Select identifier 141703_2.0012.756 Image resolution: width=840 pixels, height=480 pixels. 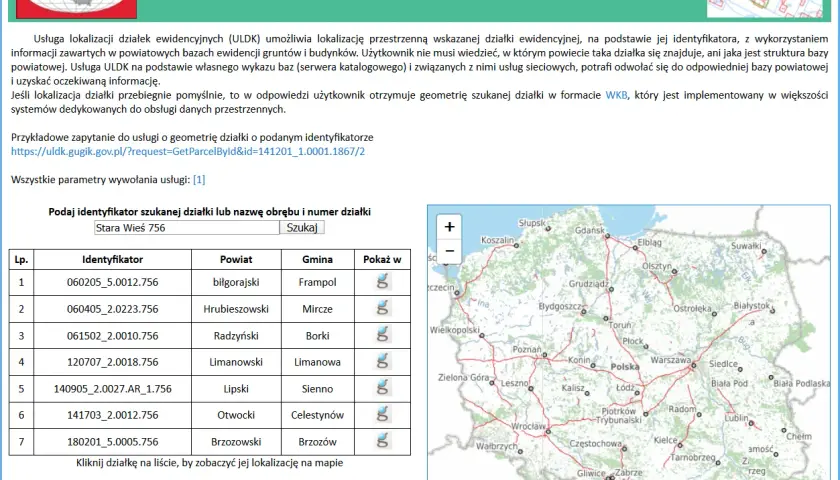[112, 415]
